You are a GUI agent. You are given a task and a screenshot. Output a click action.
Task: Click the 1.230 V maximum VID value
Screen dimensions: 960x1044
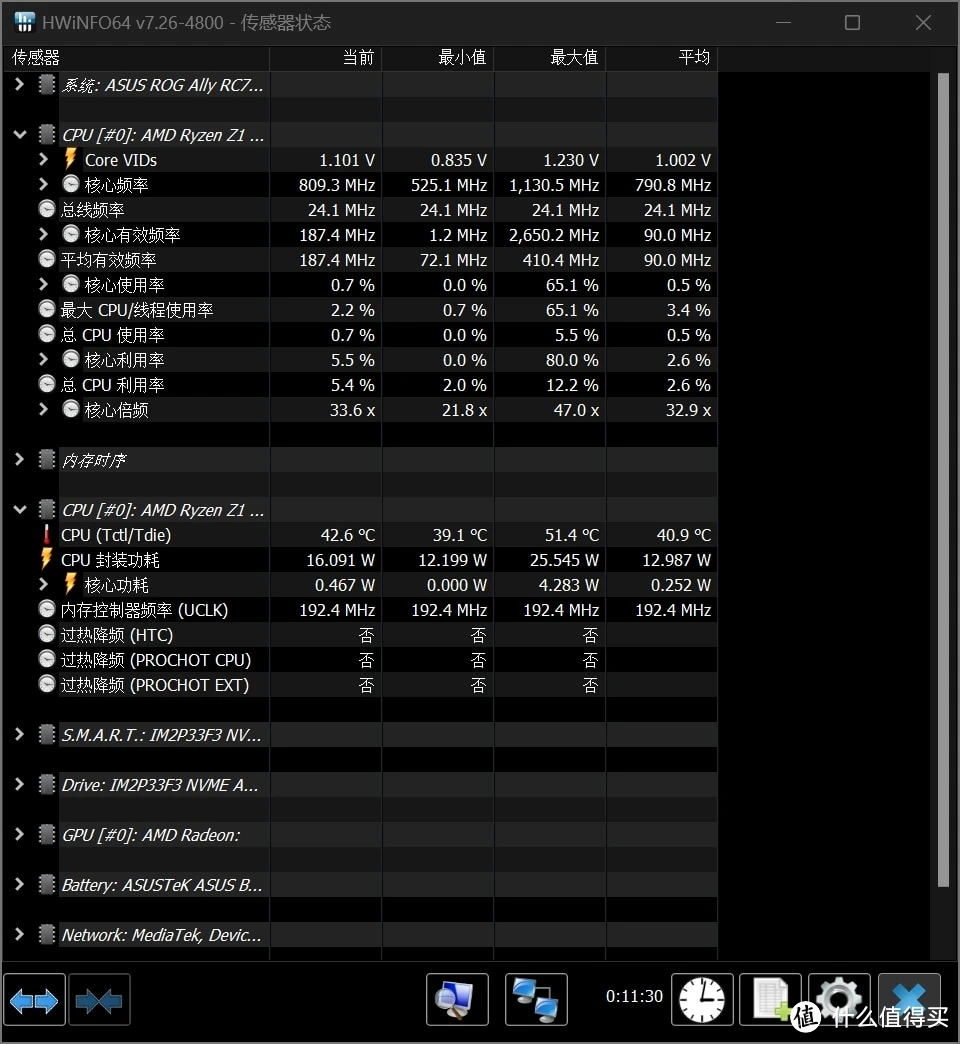[571, 160]
